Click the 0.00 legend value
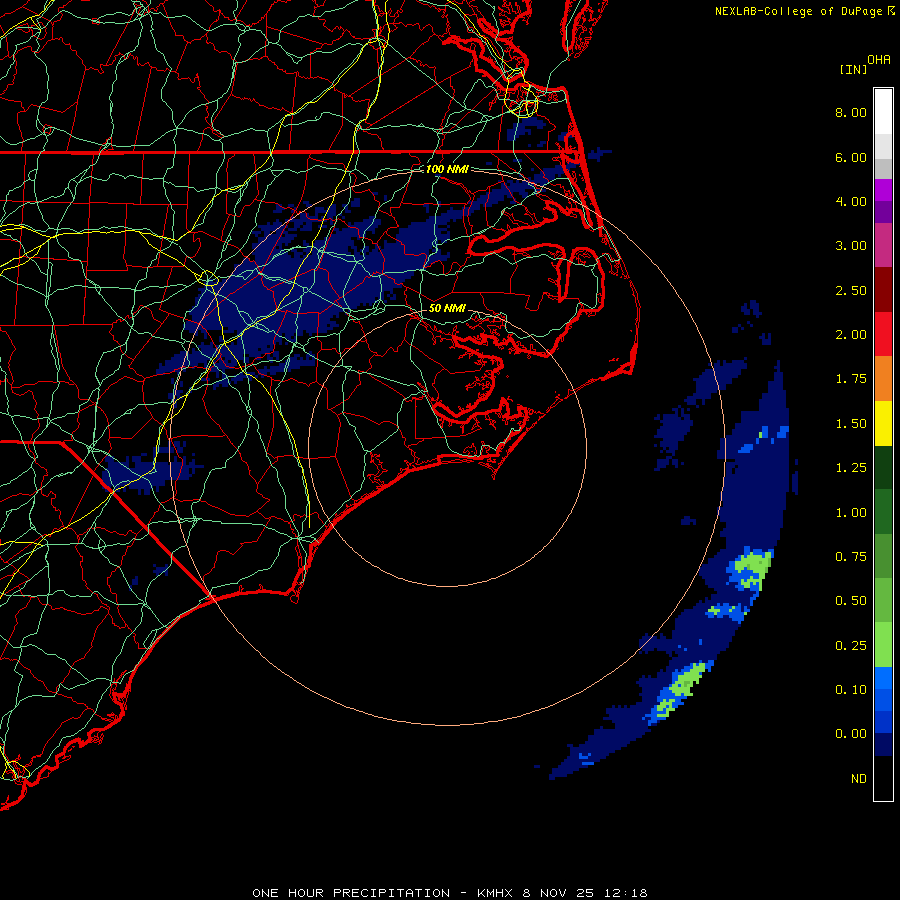Screen dimensions: 900x900 coord(851,734)
